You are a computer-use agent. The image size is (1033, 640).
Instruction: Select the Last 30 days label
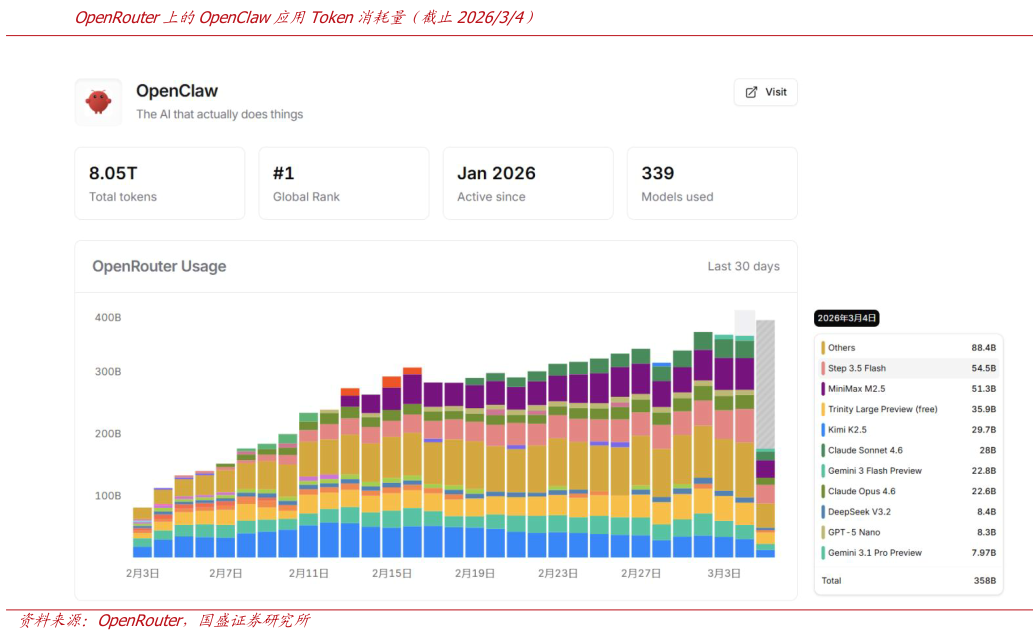point(743,266)
